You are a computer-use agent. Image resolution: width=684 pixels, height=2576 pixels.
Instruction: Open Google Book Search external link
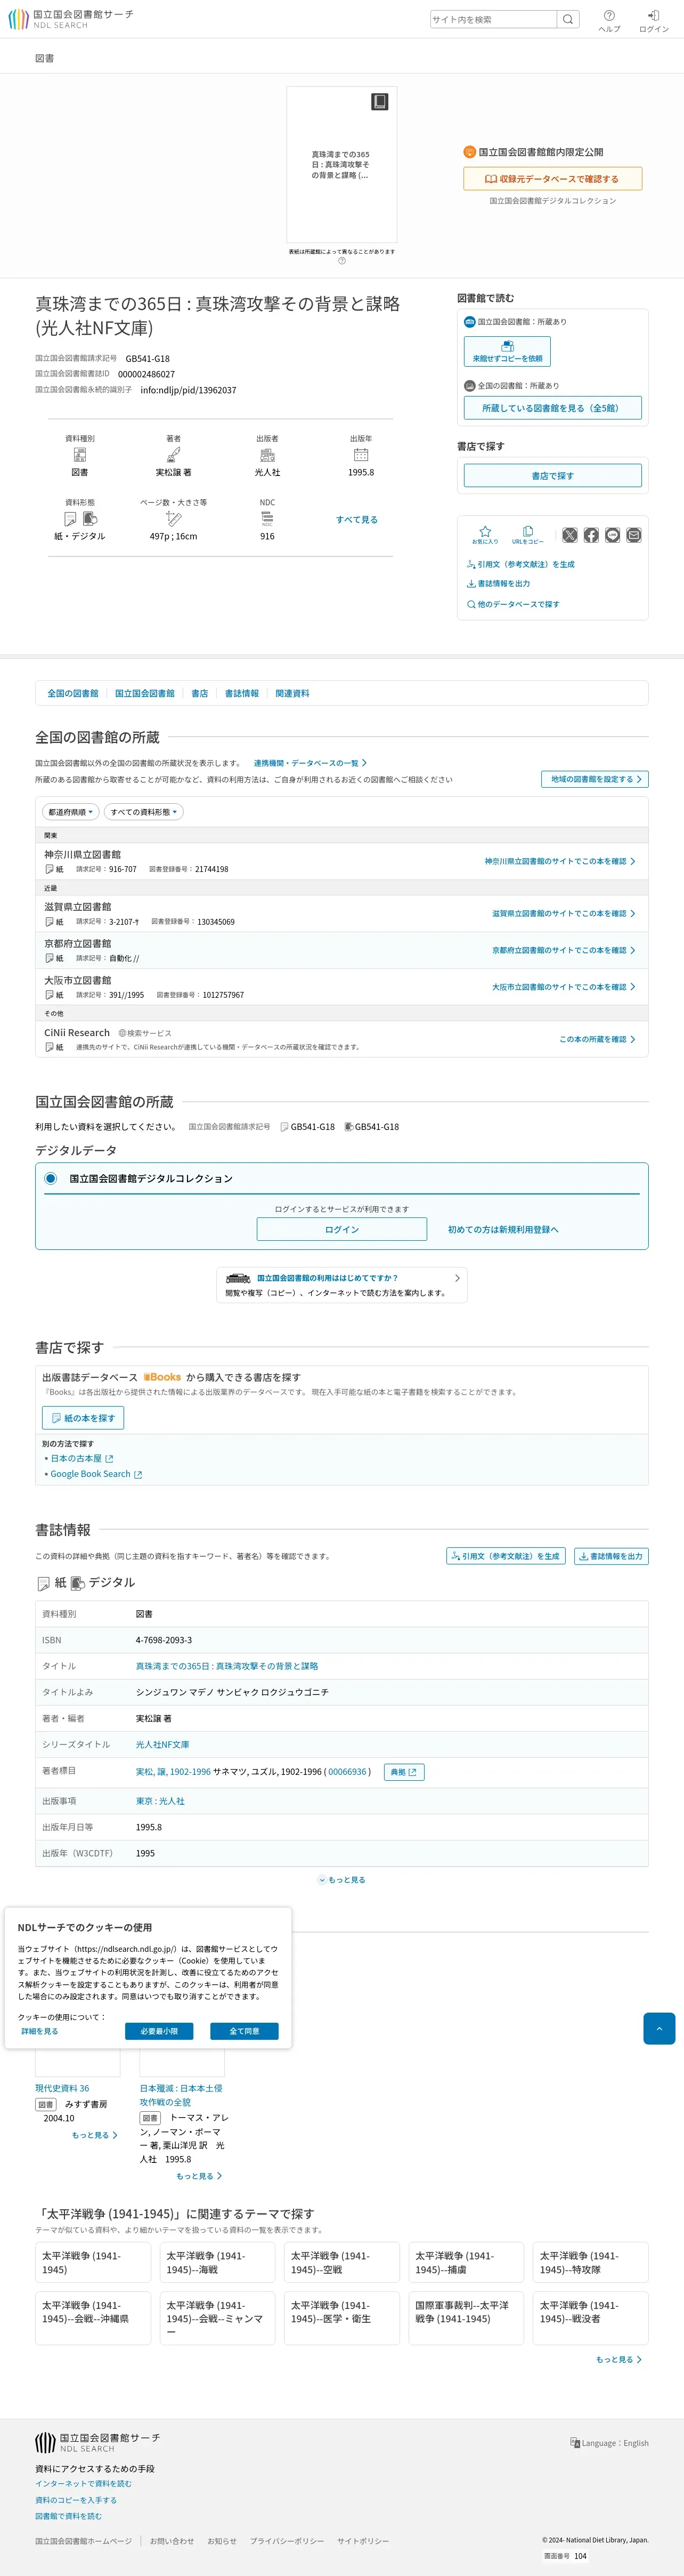pos(96,1474)
